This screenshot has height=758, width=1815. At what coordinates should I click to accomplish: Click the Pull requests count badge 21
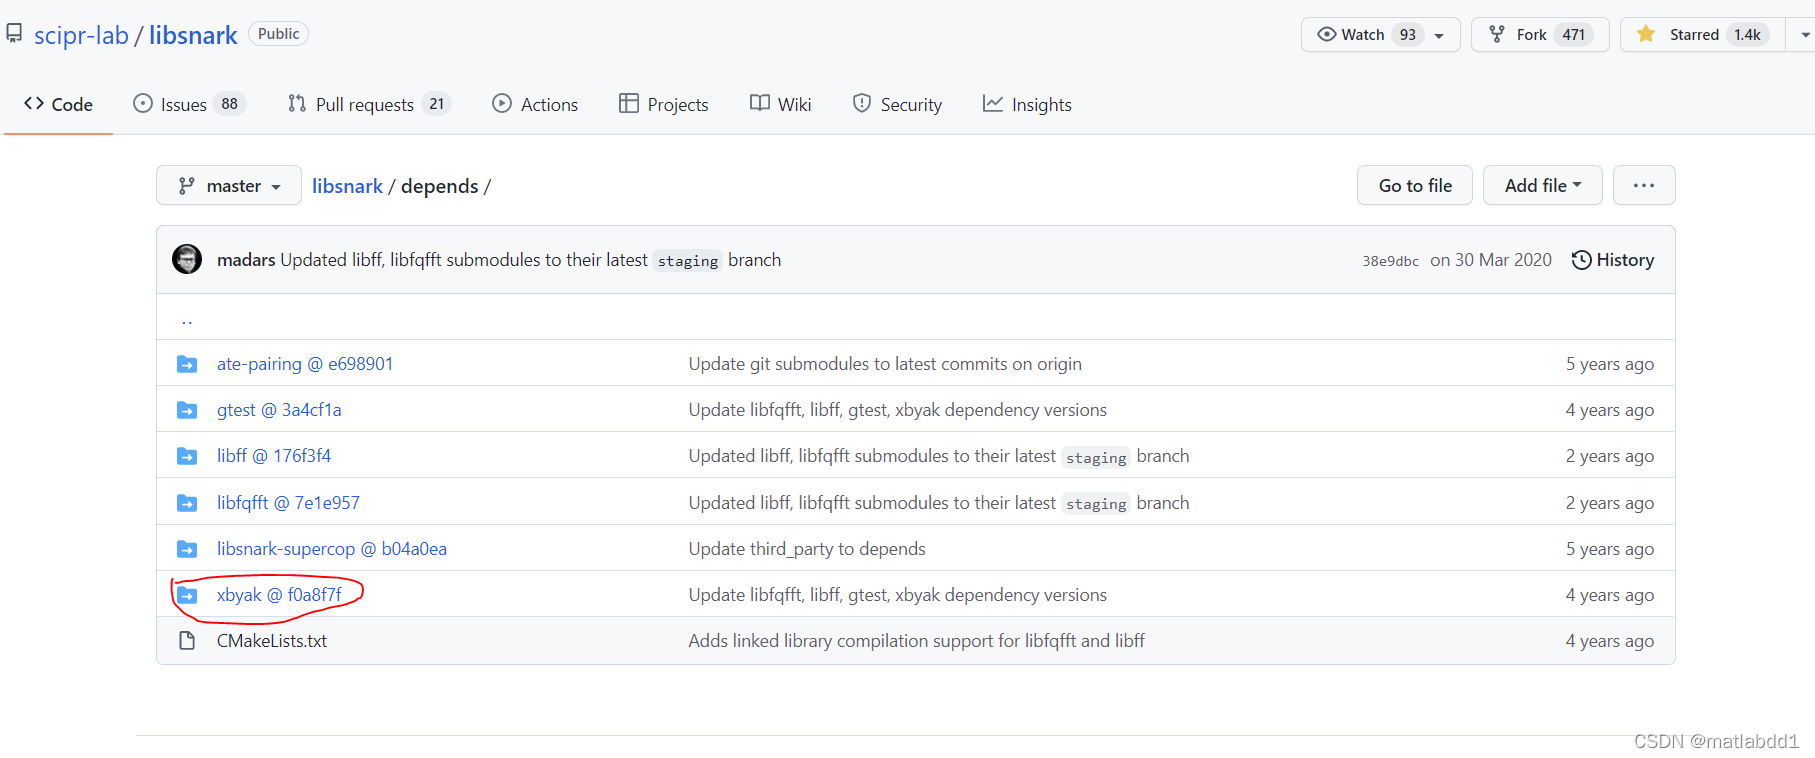(437, 104)
